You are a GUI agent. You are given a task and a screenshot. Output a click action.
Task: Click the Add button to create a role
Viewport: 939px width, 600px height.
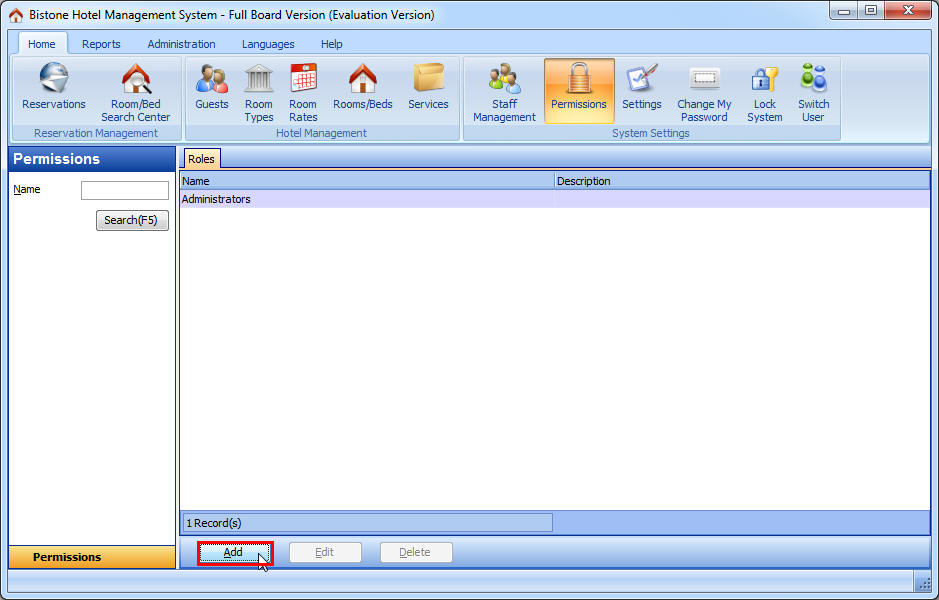click(234, 552)
